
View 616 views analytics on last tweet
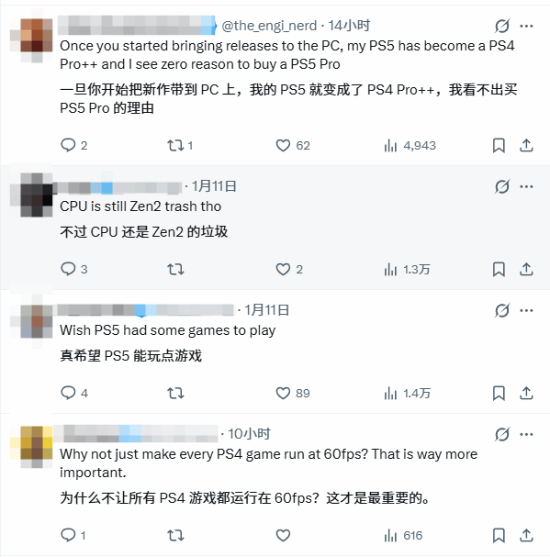tap(403, 535)
